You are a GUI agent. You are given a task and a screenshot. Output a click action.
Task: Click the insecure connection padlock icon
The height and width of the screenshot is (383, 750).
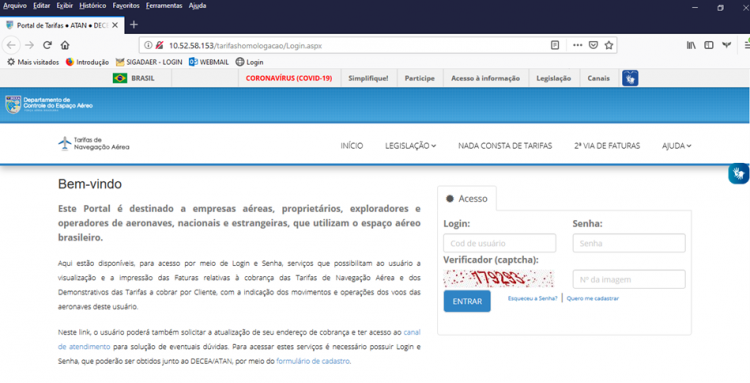(x=159, y=45)
